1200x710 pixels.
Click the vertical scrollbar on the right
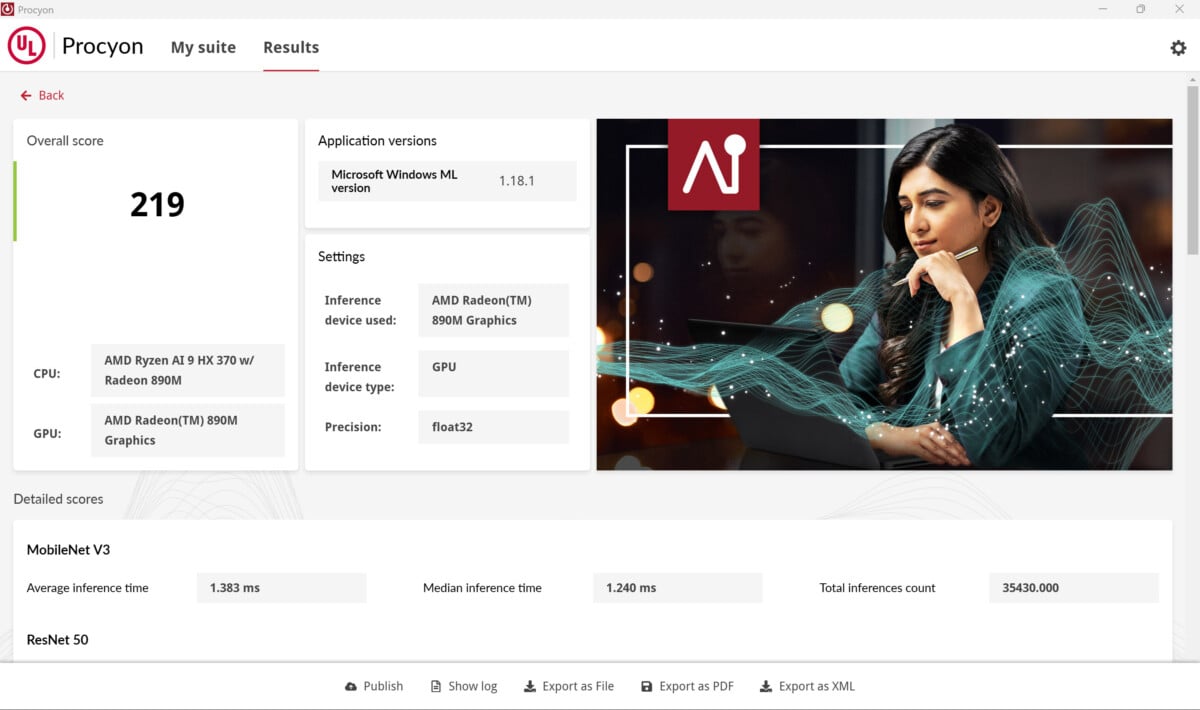(1192, 170)
